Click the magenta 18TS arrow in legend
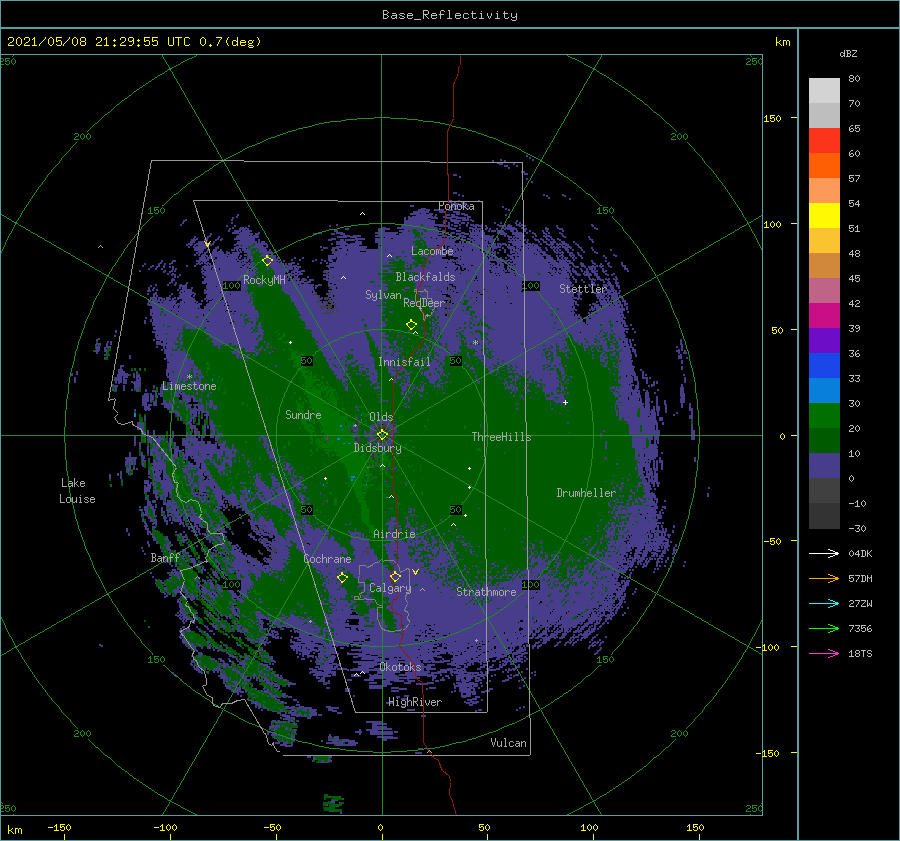Image resolution: width=900 pixels, height=841 pixels. (824, 653)
